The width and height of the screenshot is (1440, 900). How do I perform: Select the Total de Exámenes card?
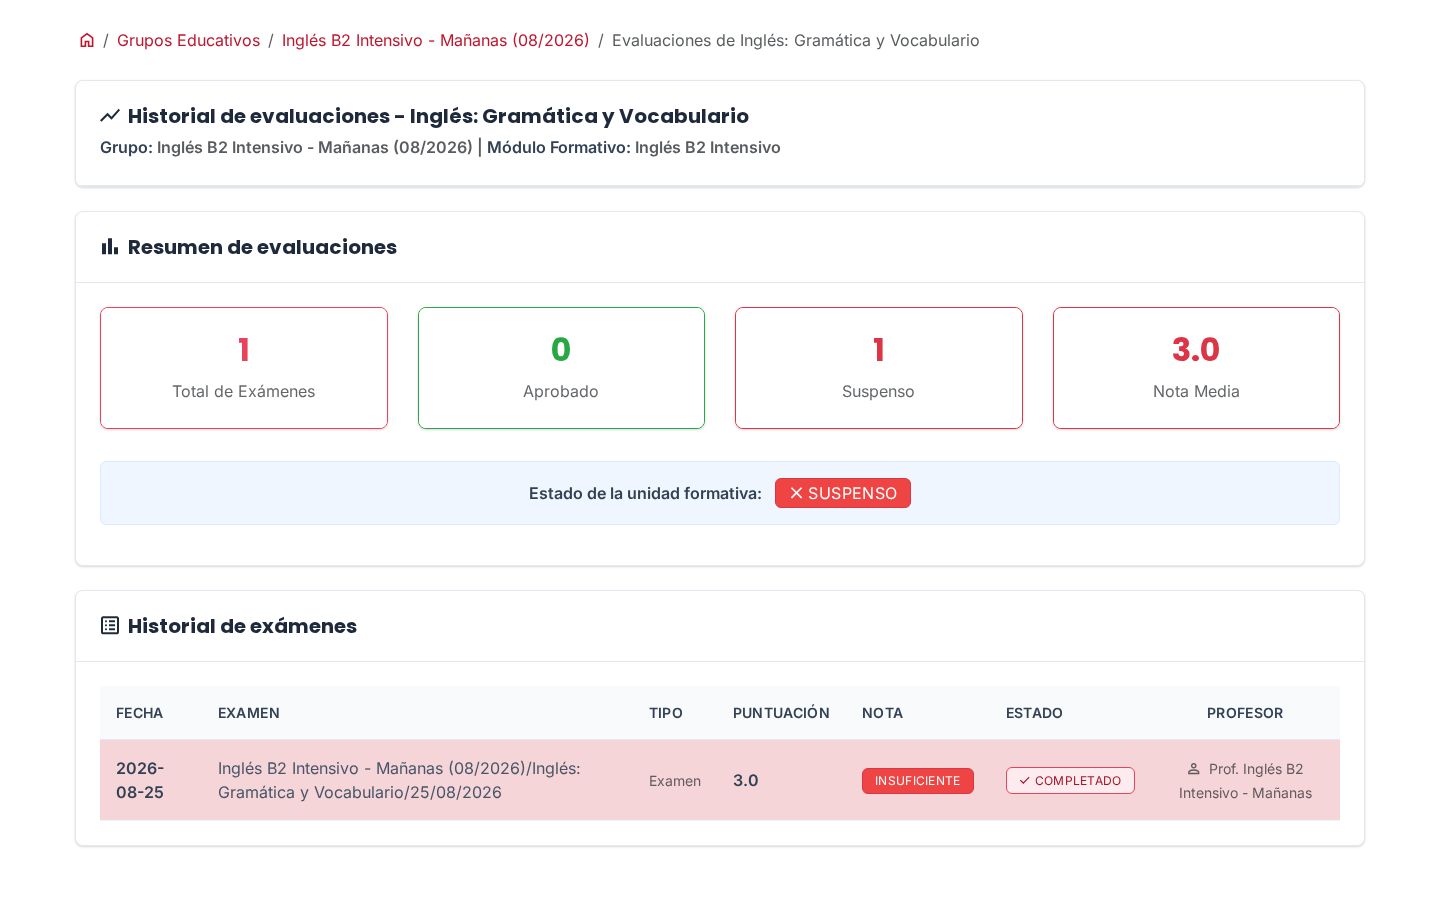pyautogui.click(x=244, y=368)
